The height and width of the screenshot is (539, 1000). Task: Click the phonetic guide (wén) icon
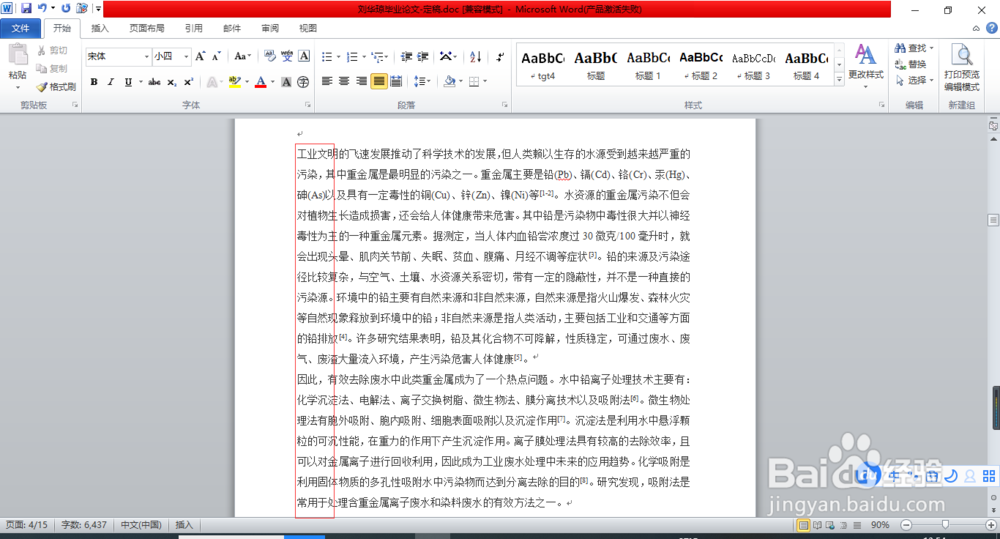coord(287,56)
